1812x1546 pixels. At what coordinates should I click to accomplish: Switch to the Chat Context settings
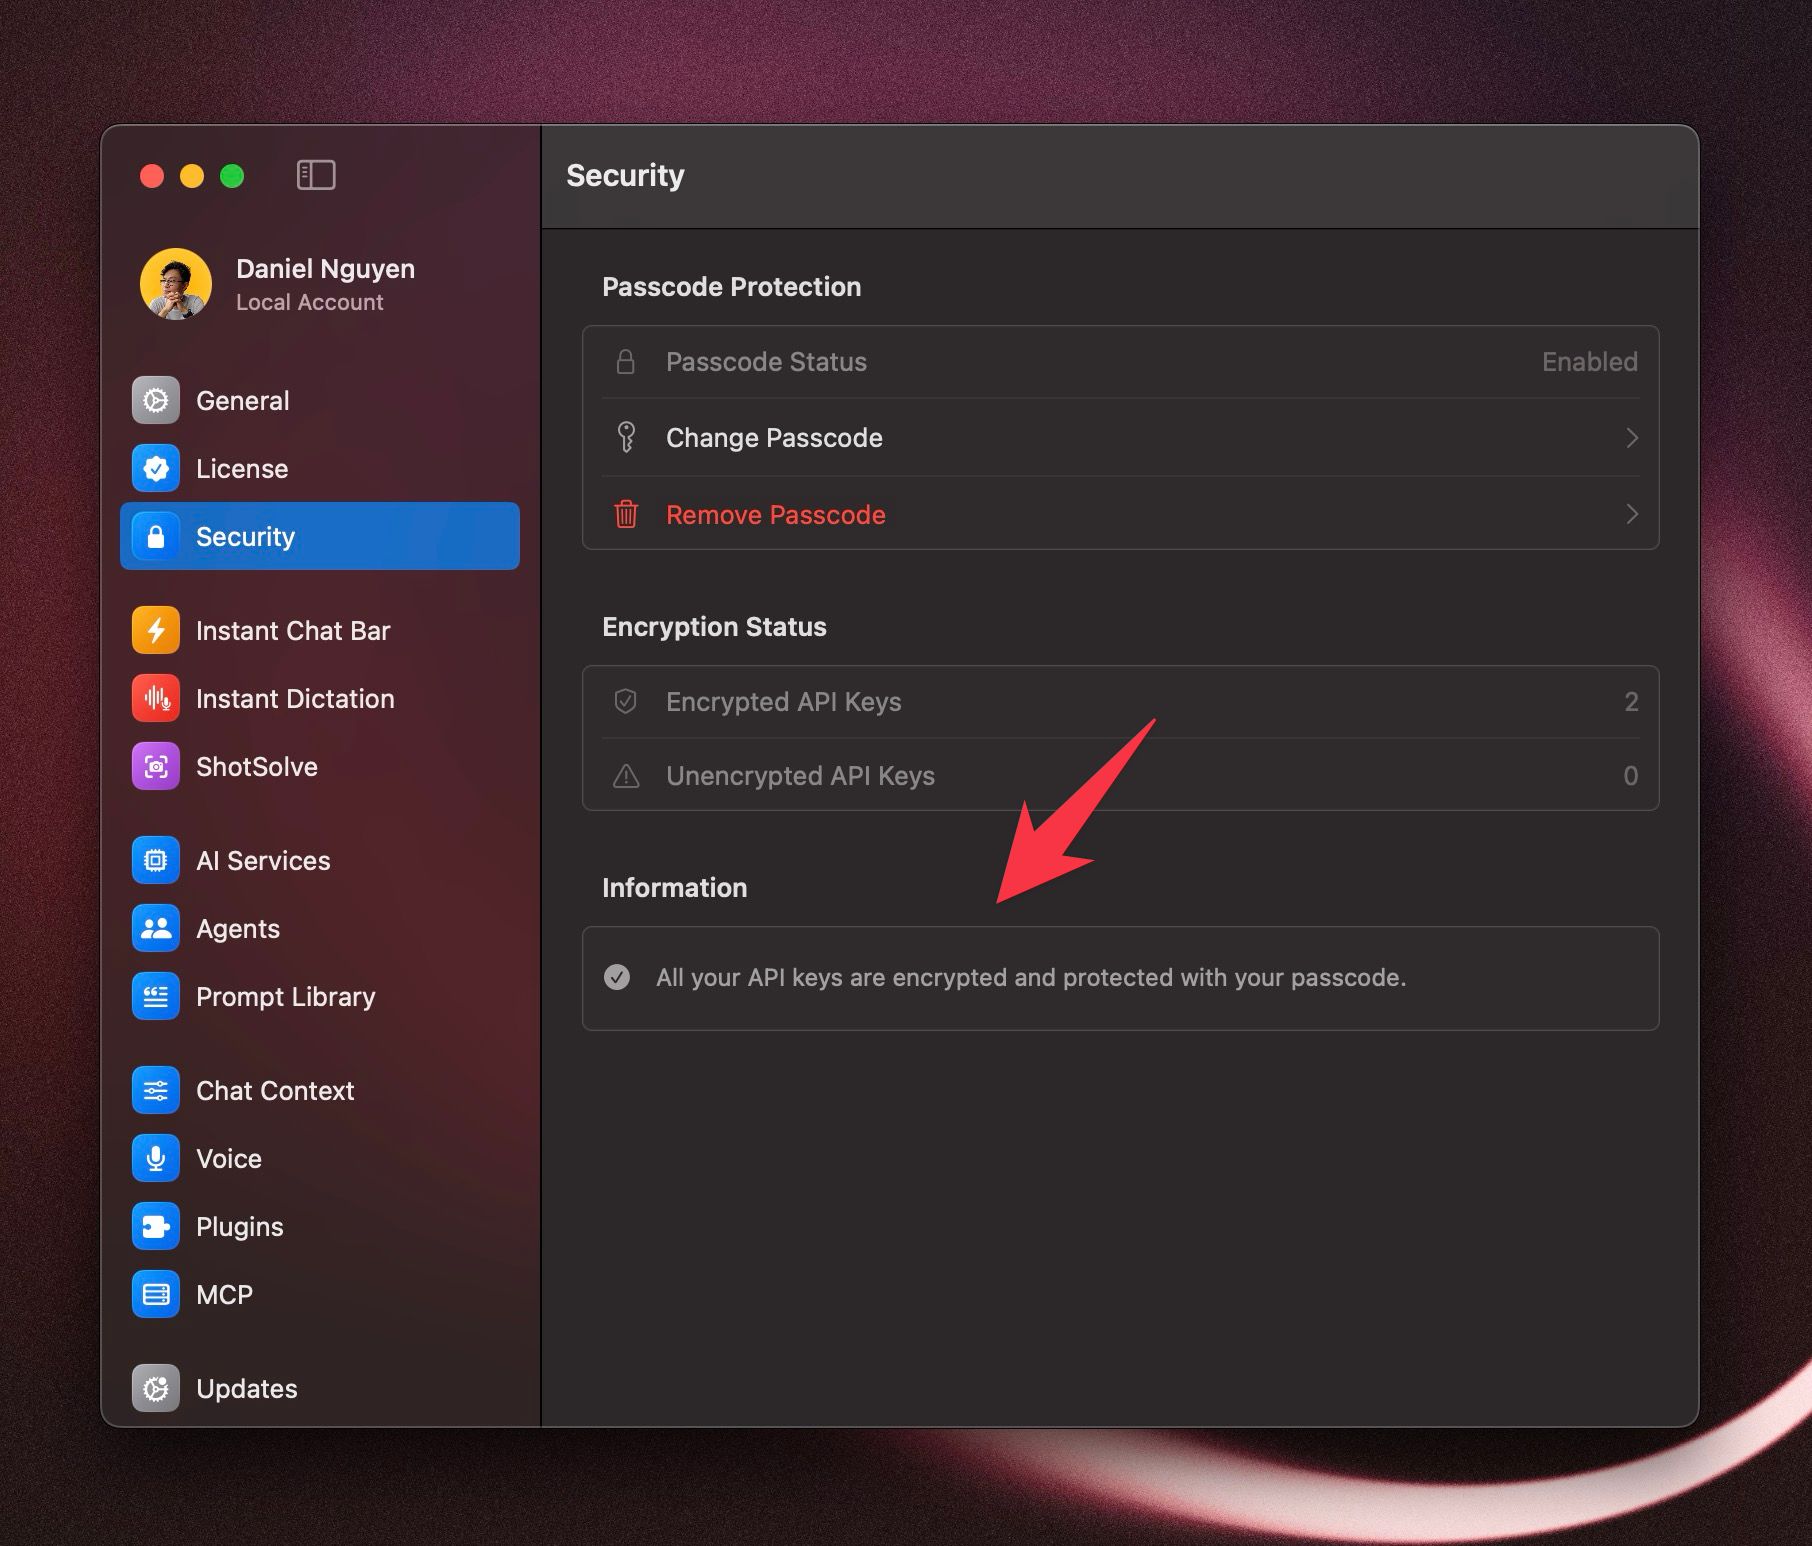[275, 1091]
